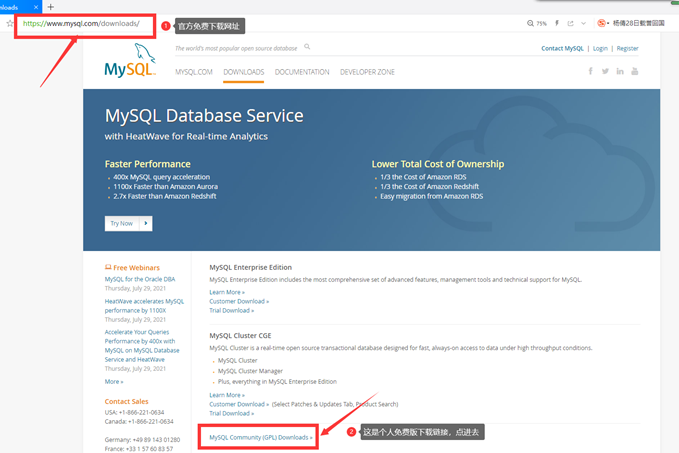The width and height of the screenshot is (679, 453).
Task: Click the address bar URL field
Action: 81,23
